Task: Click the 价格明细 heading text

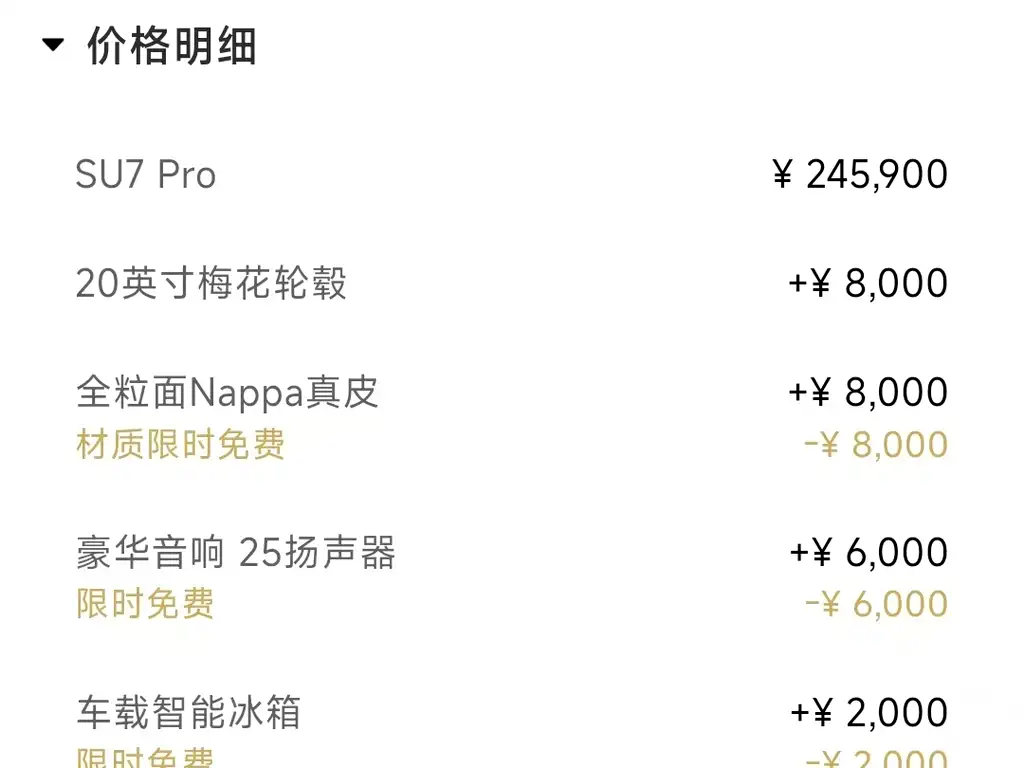Action: click(172, 46)
